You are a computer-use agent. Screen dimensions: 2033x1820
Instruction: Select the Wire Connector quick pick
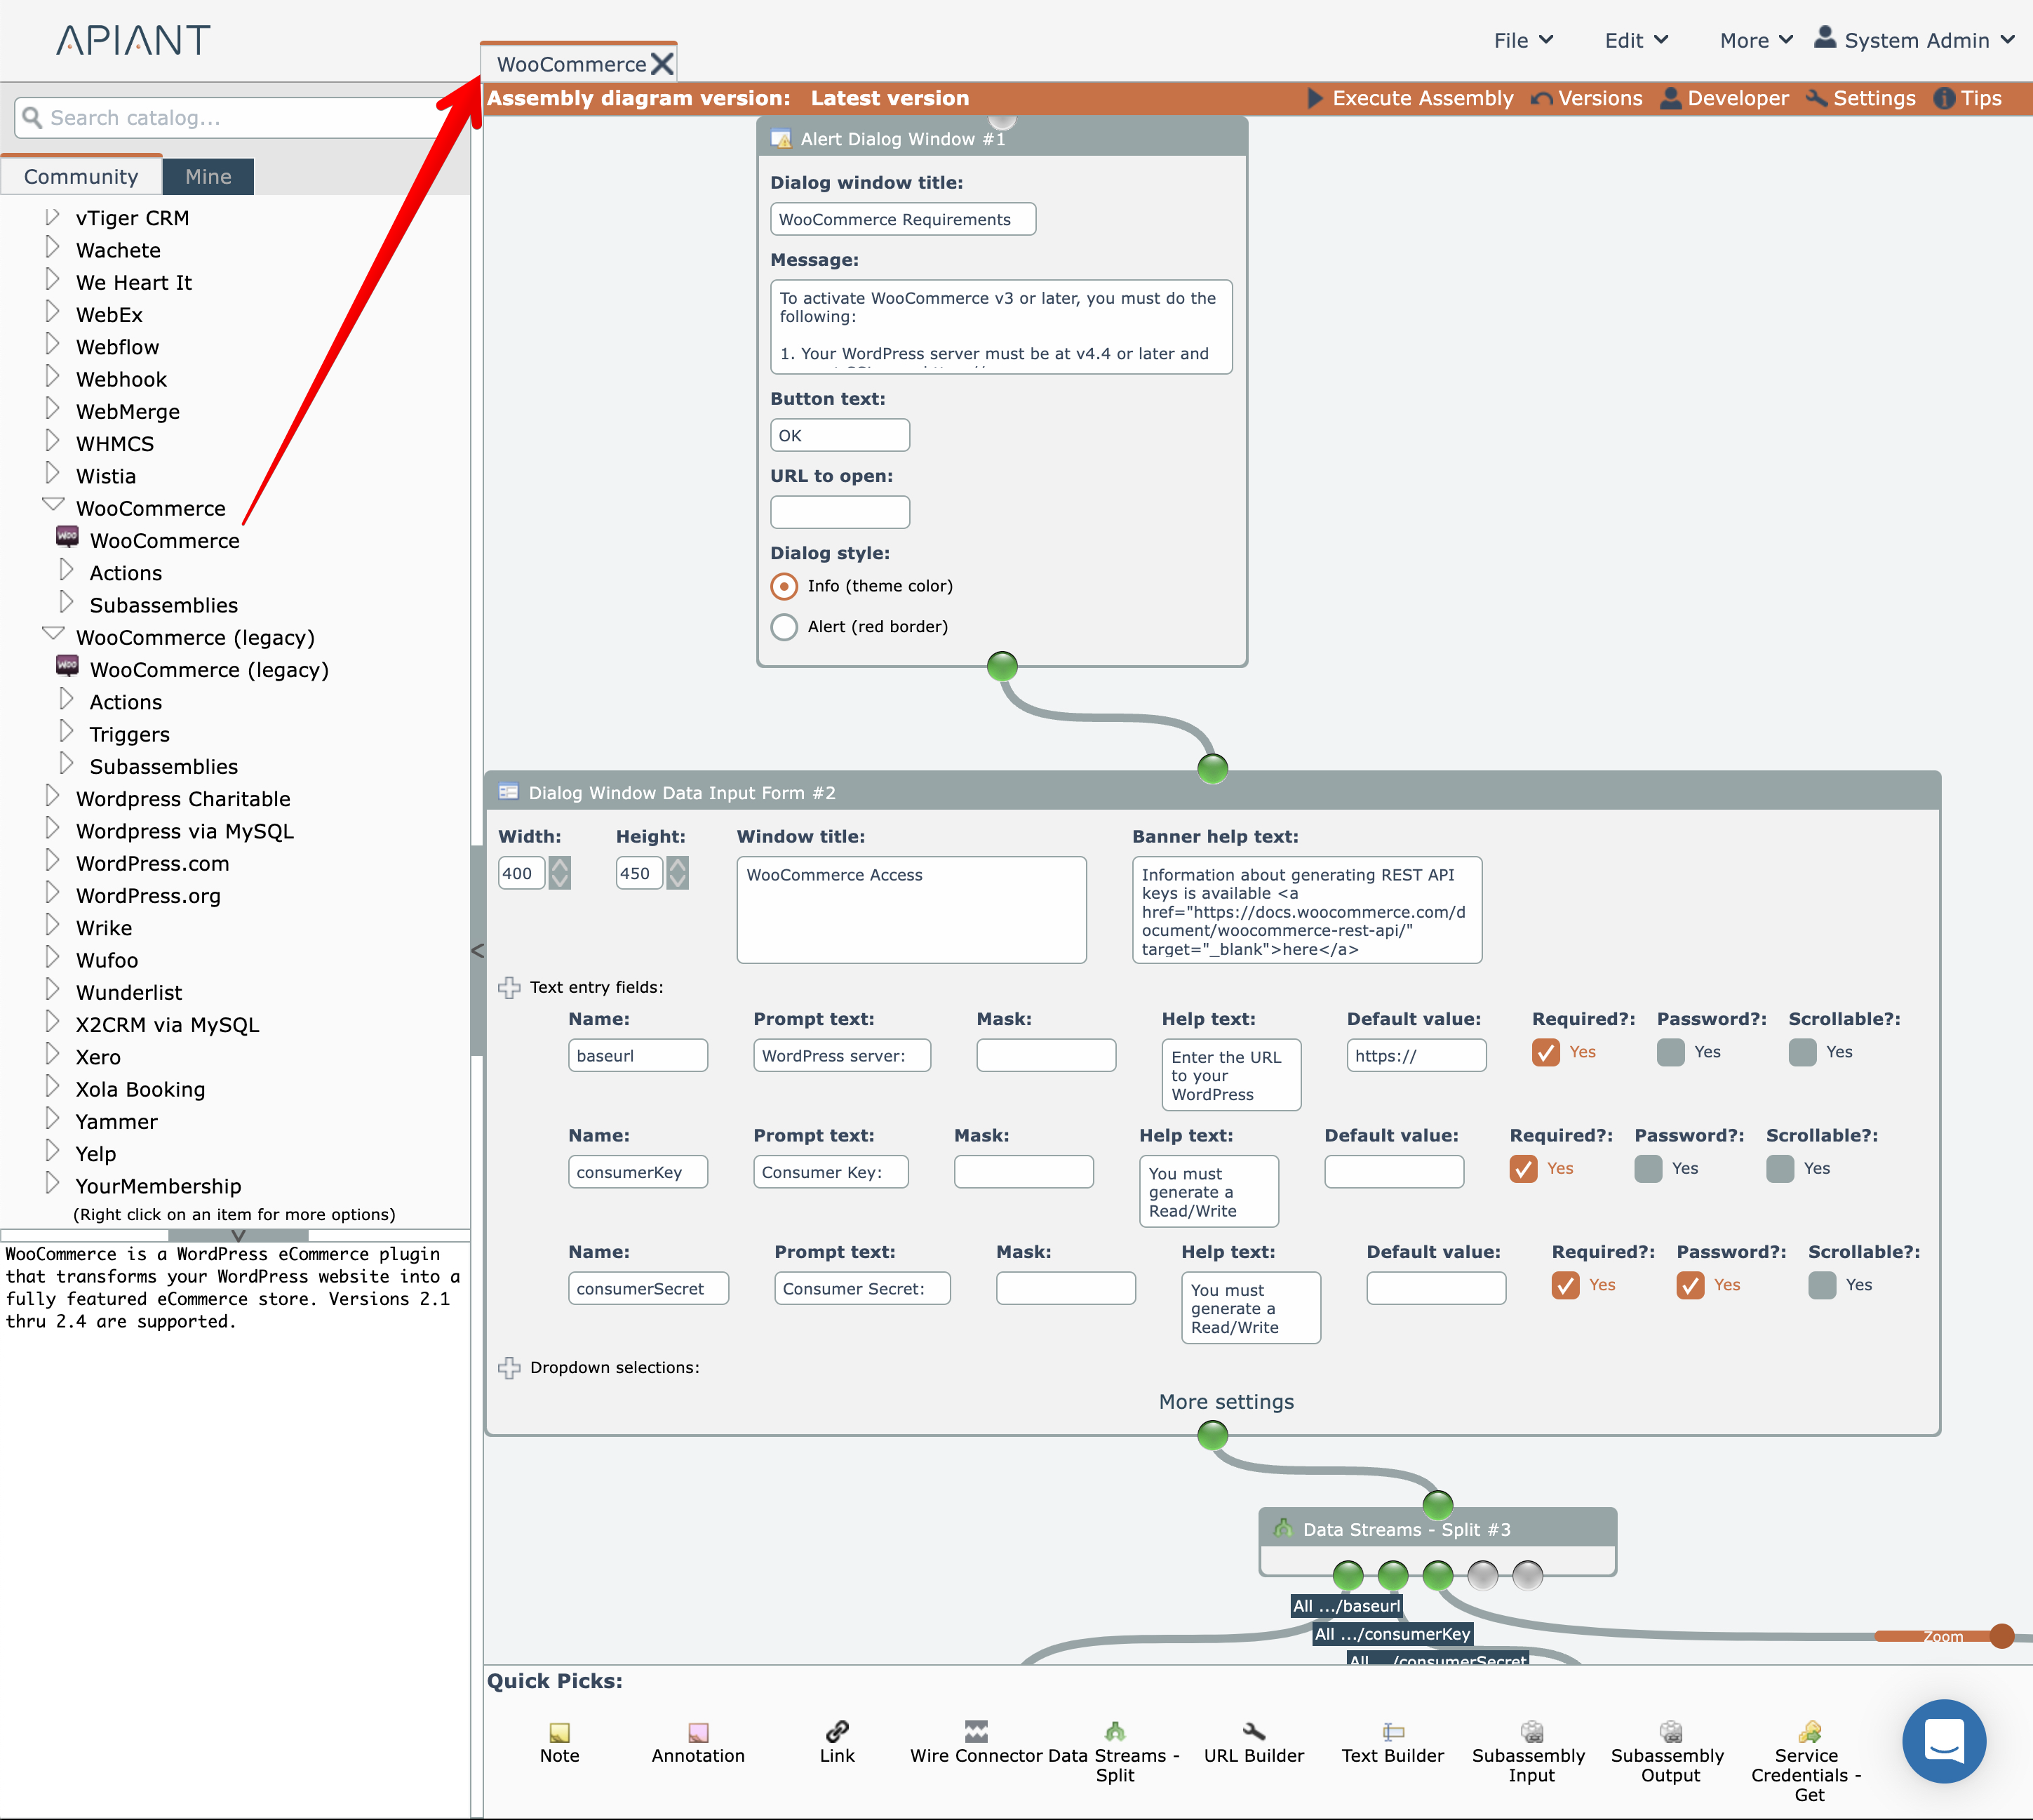coord(976,1731)
